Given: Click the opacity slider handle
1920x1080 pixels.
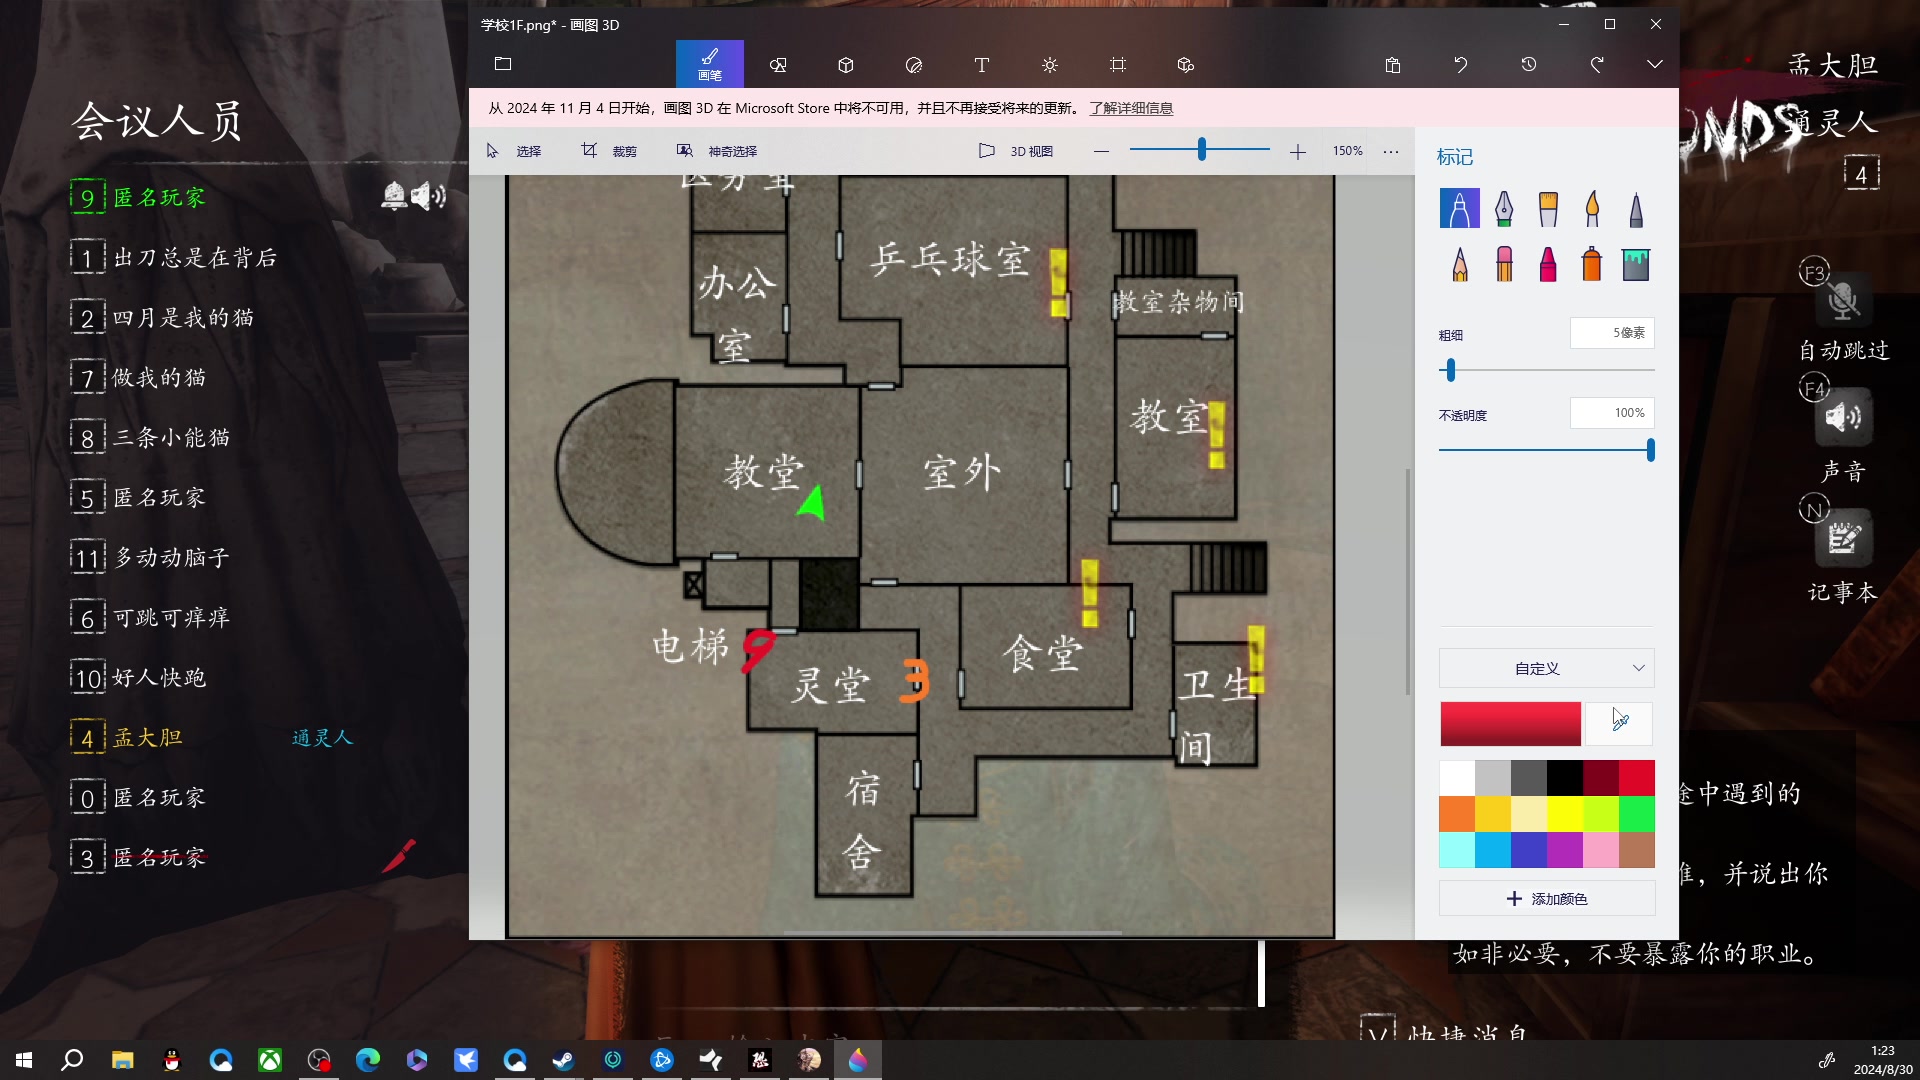Looking at the screenshot, I should point(1650,450).
